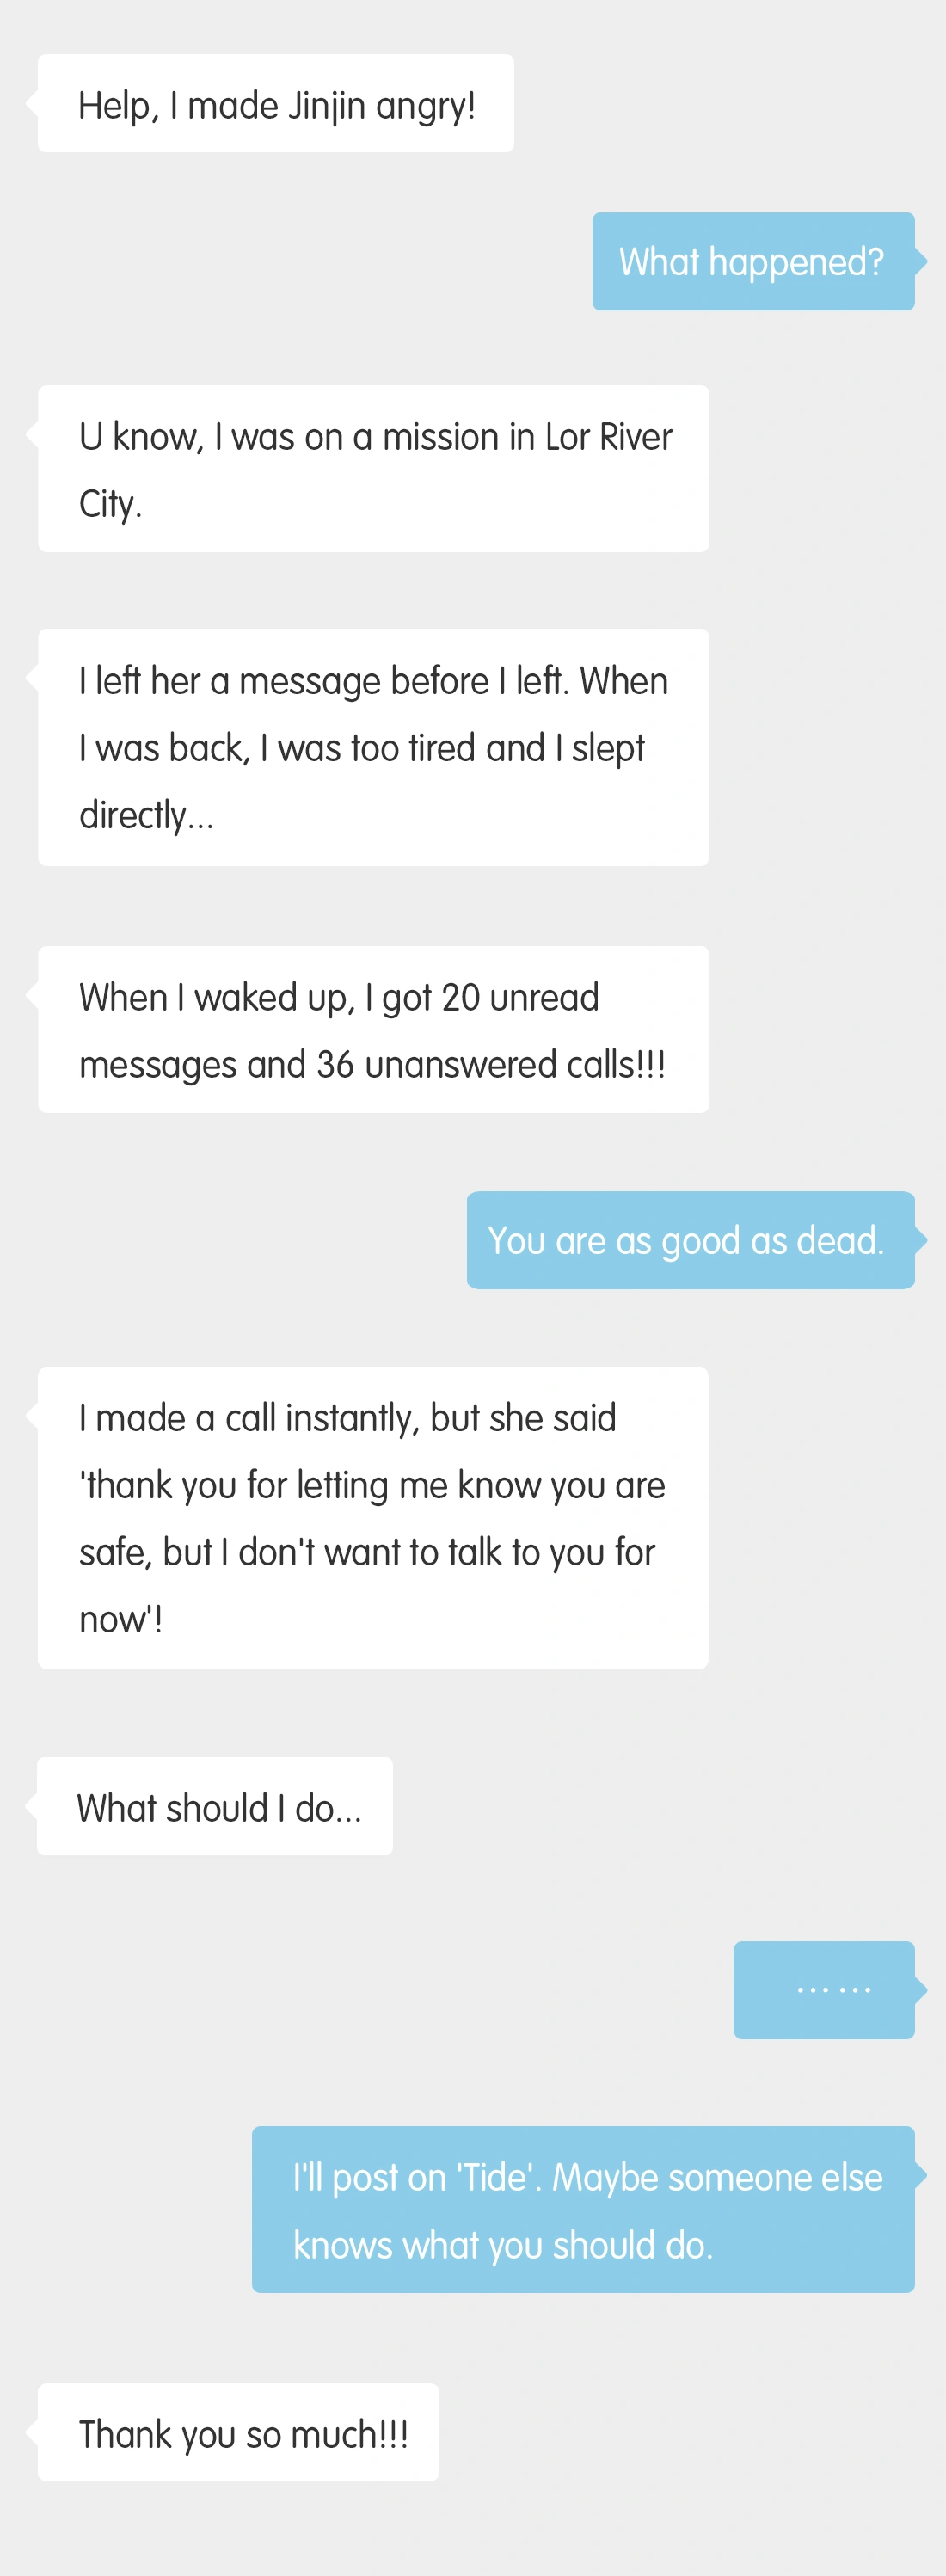Select the 'Thank you so much!!!' message
The height and width of the screenshot is (2576, 946).
coord(239,2433)
